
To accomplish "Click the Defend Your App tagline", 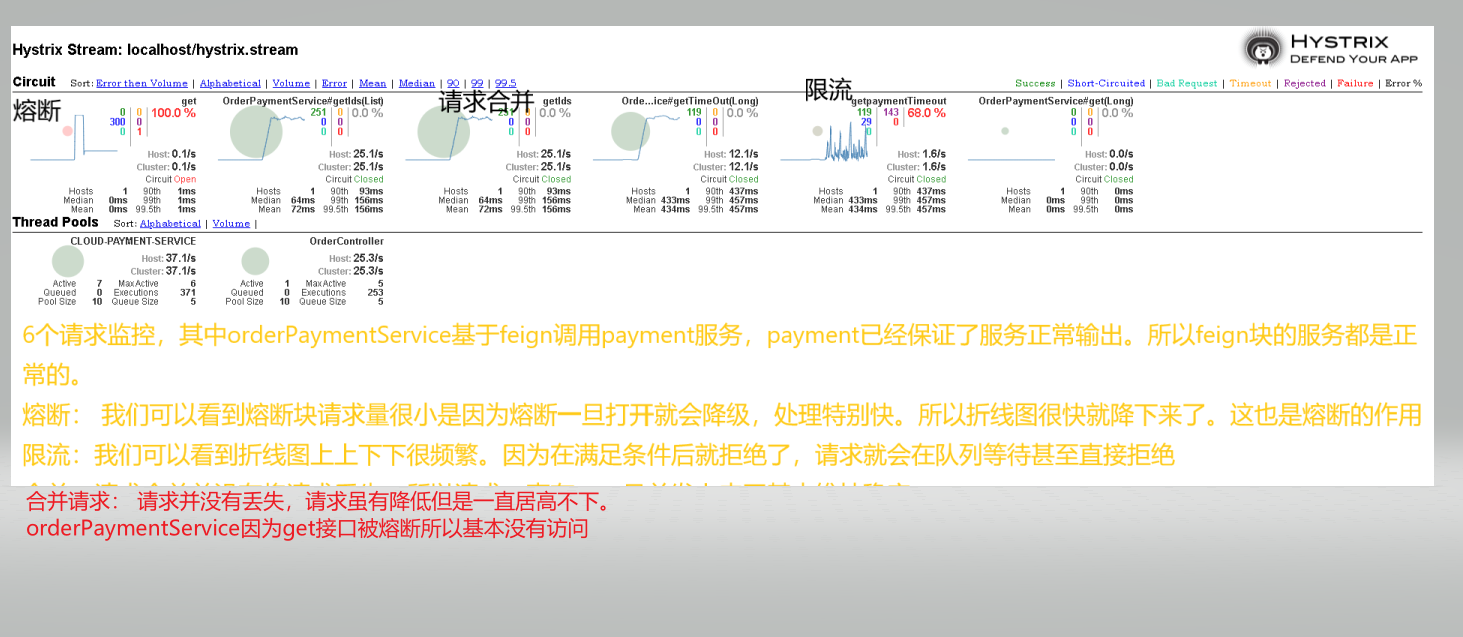I will pos(1354,59).
